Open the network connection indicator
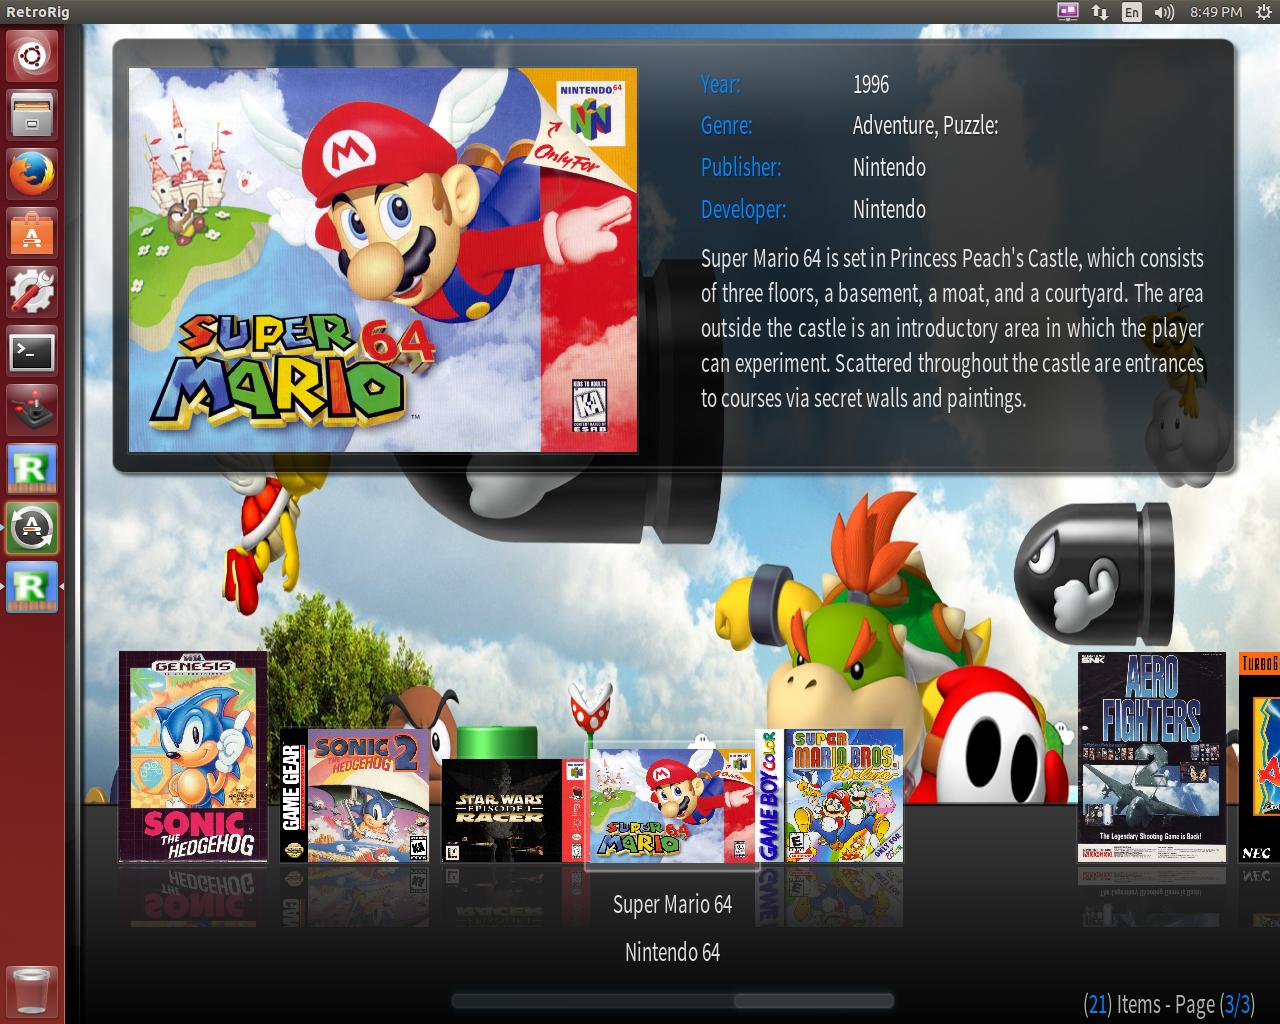Screen dimensions: 1280x1024 point(1100,12)
